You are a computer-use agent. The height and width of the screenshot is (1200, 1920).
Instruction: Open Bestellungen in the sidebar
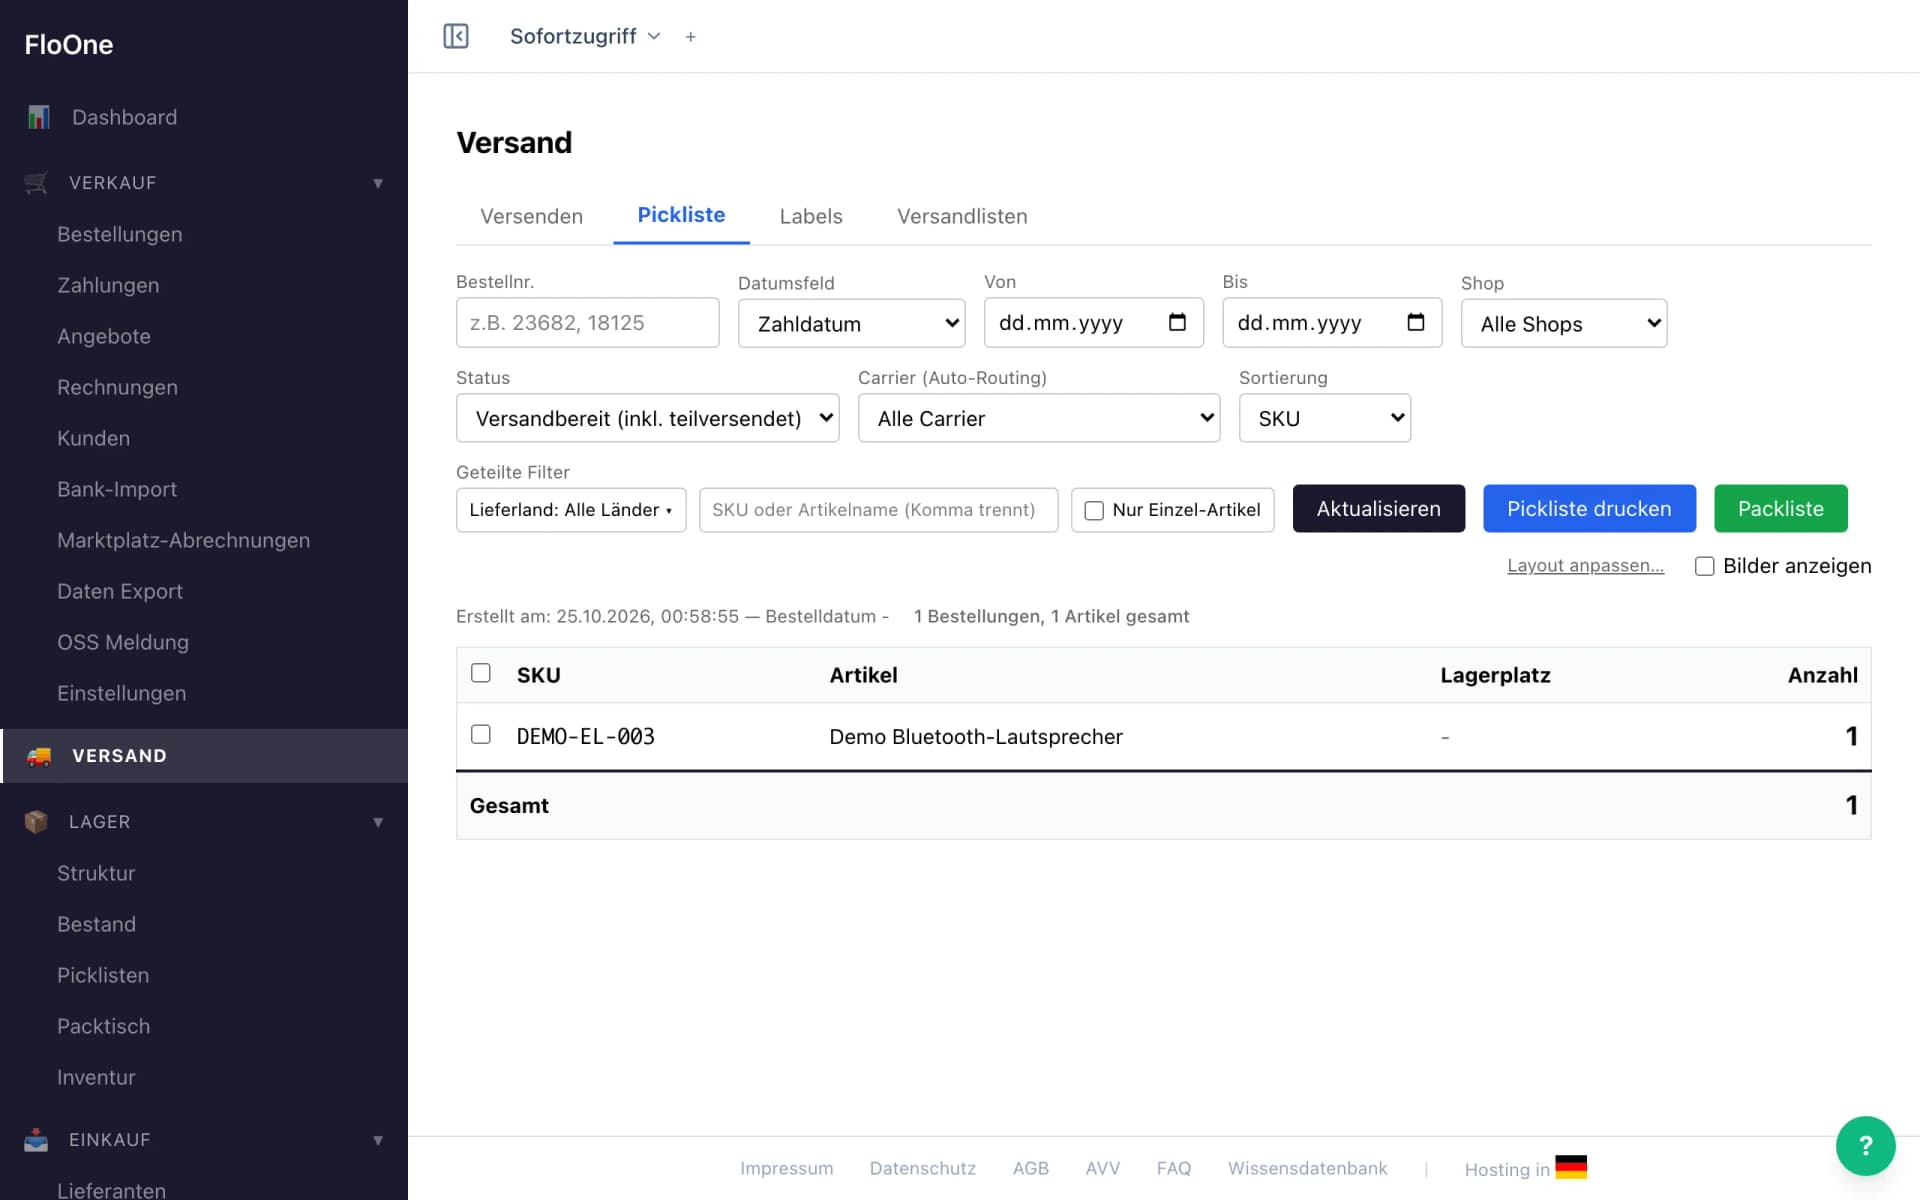tap(119, 234)
